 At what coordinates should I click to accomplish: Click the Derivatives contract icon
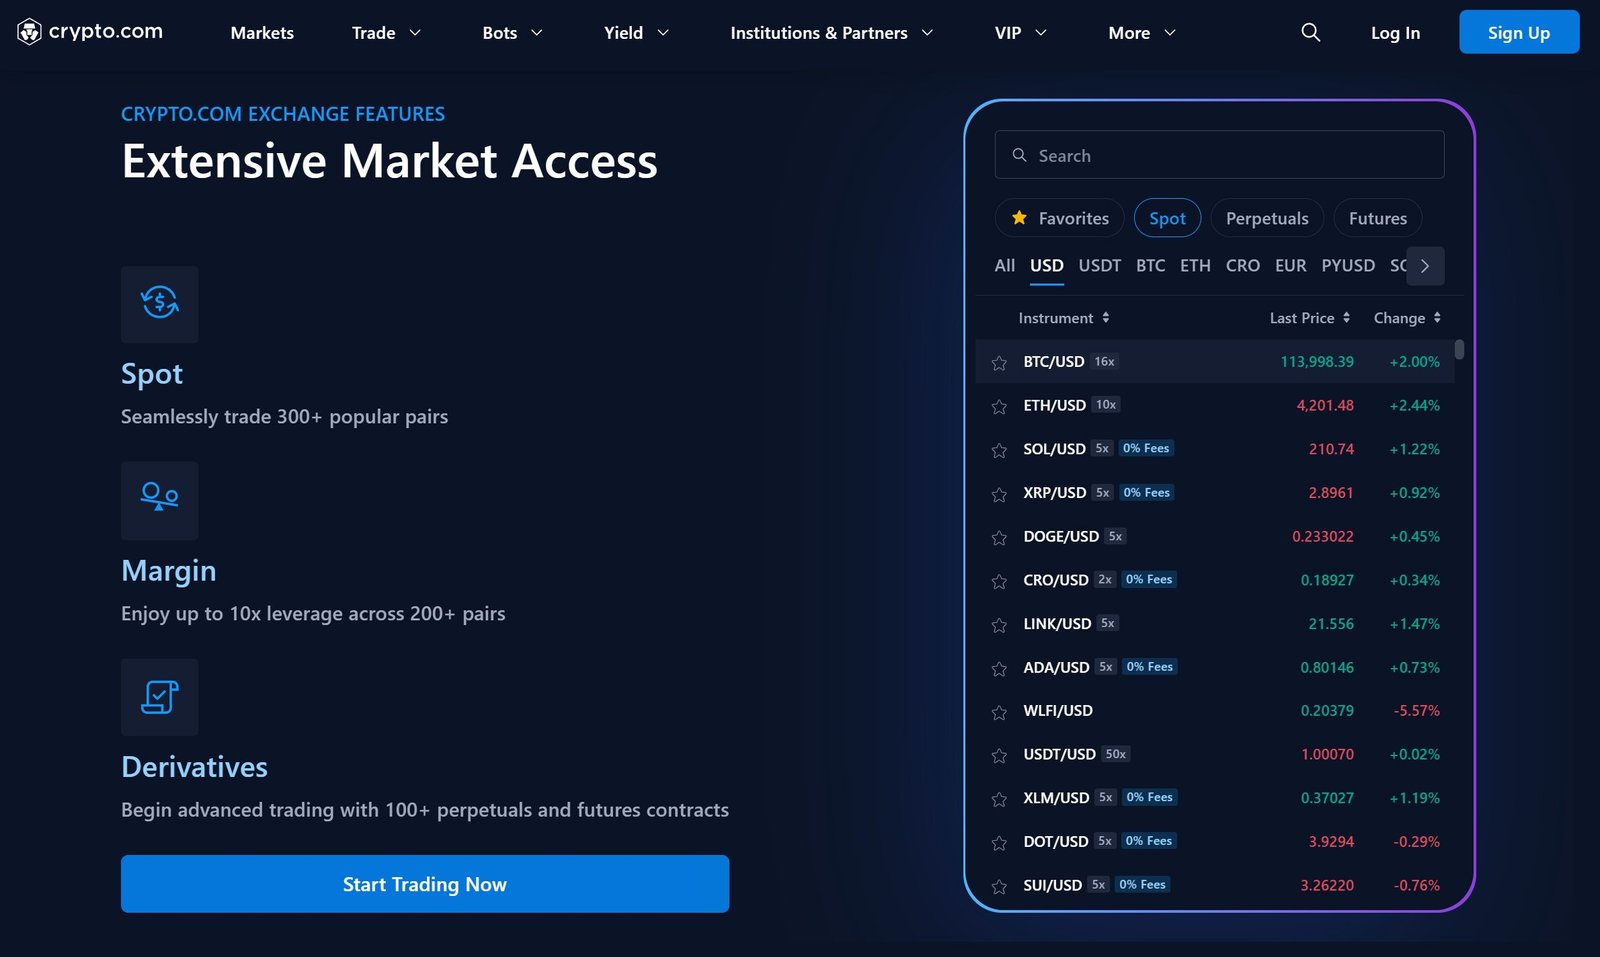(x=159, y=697)
